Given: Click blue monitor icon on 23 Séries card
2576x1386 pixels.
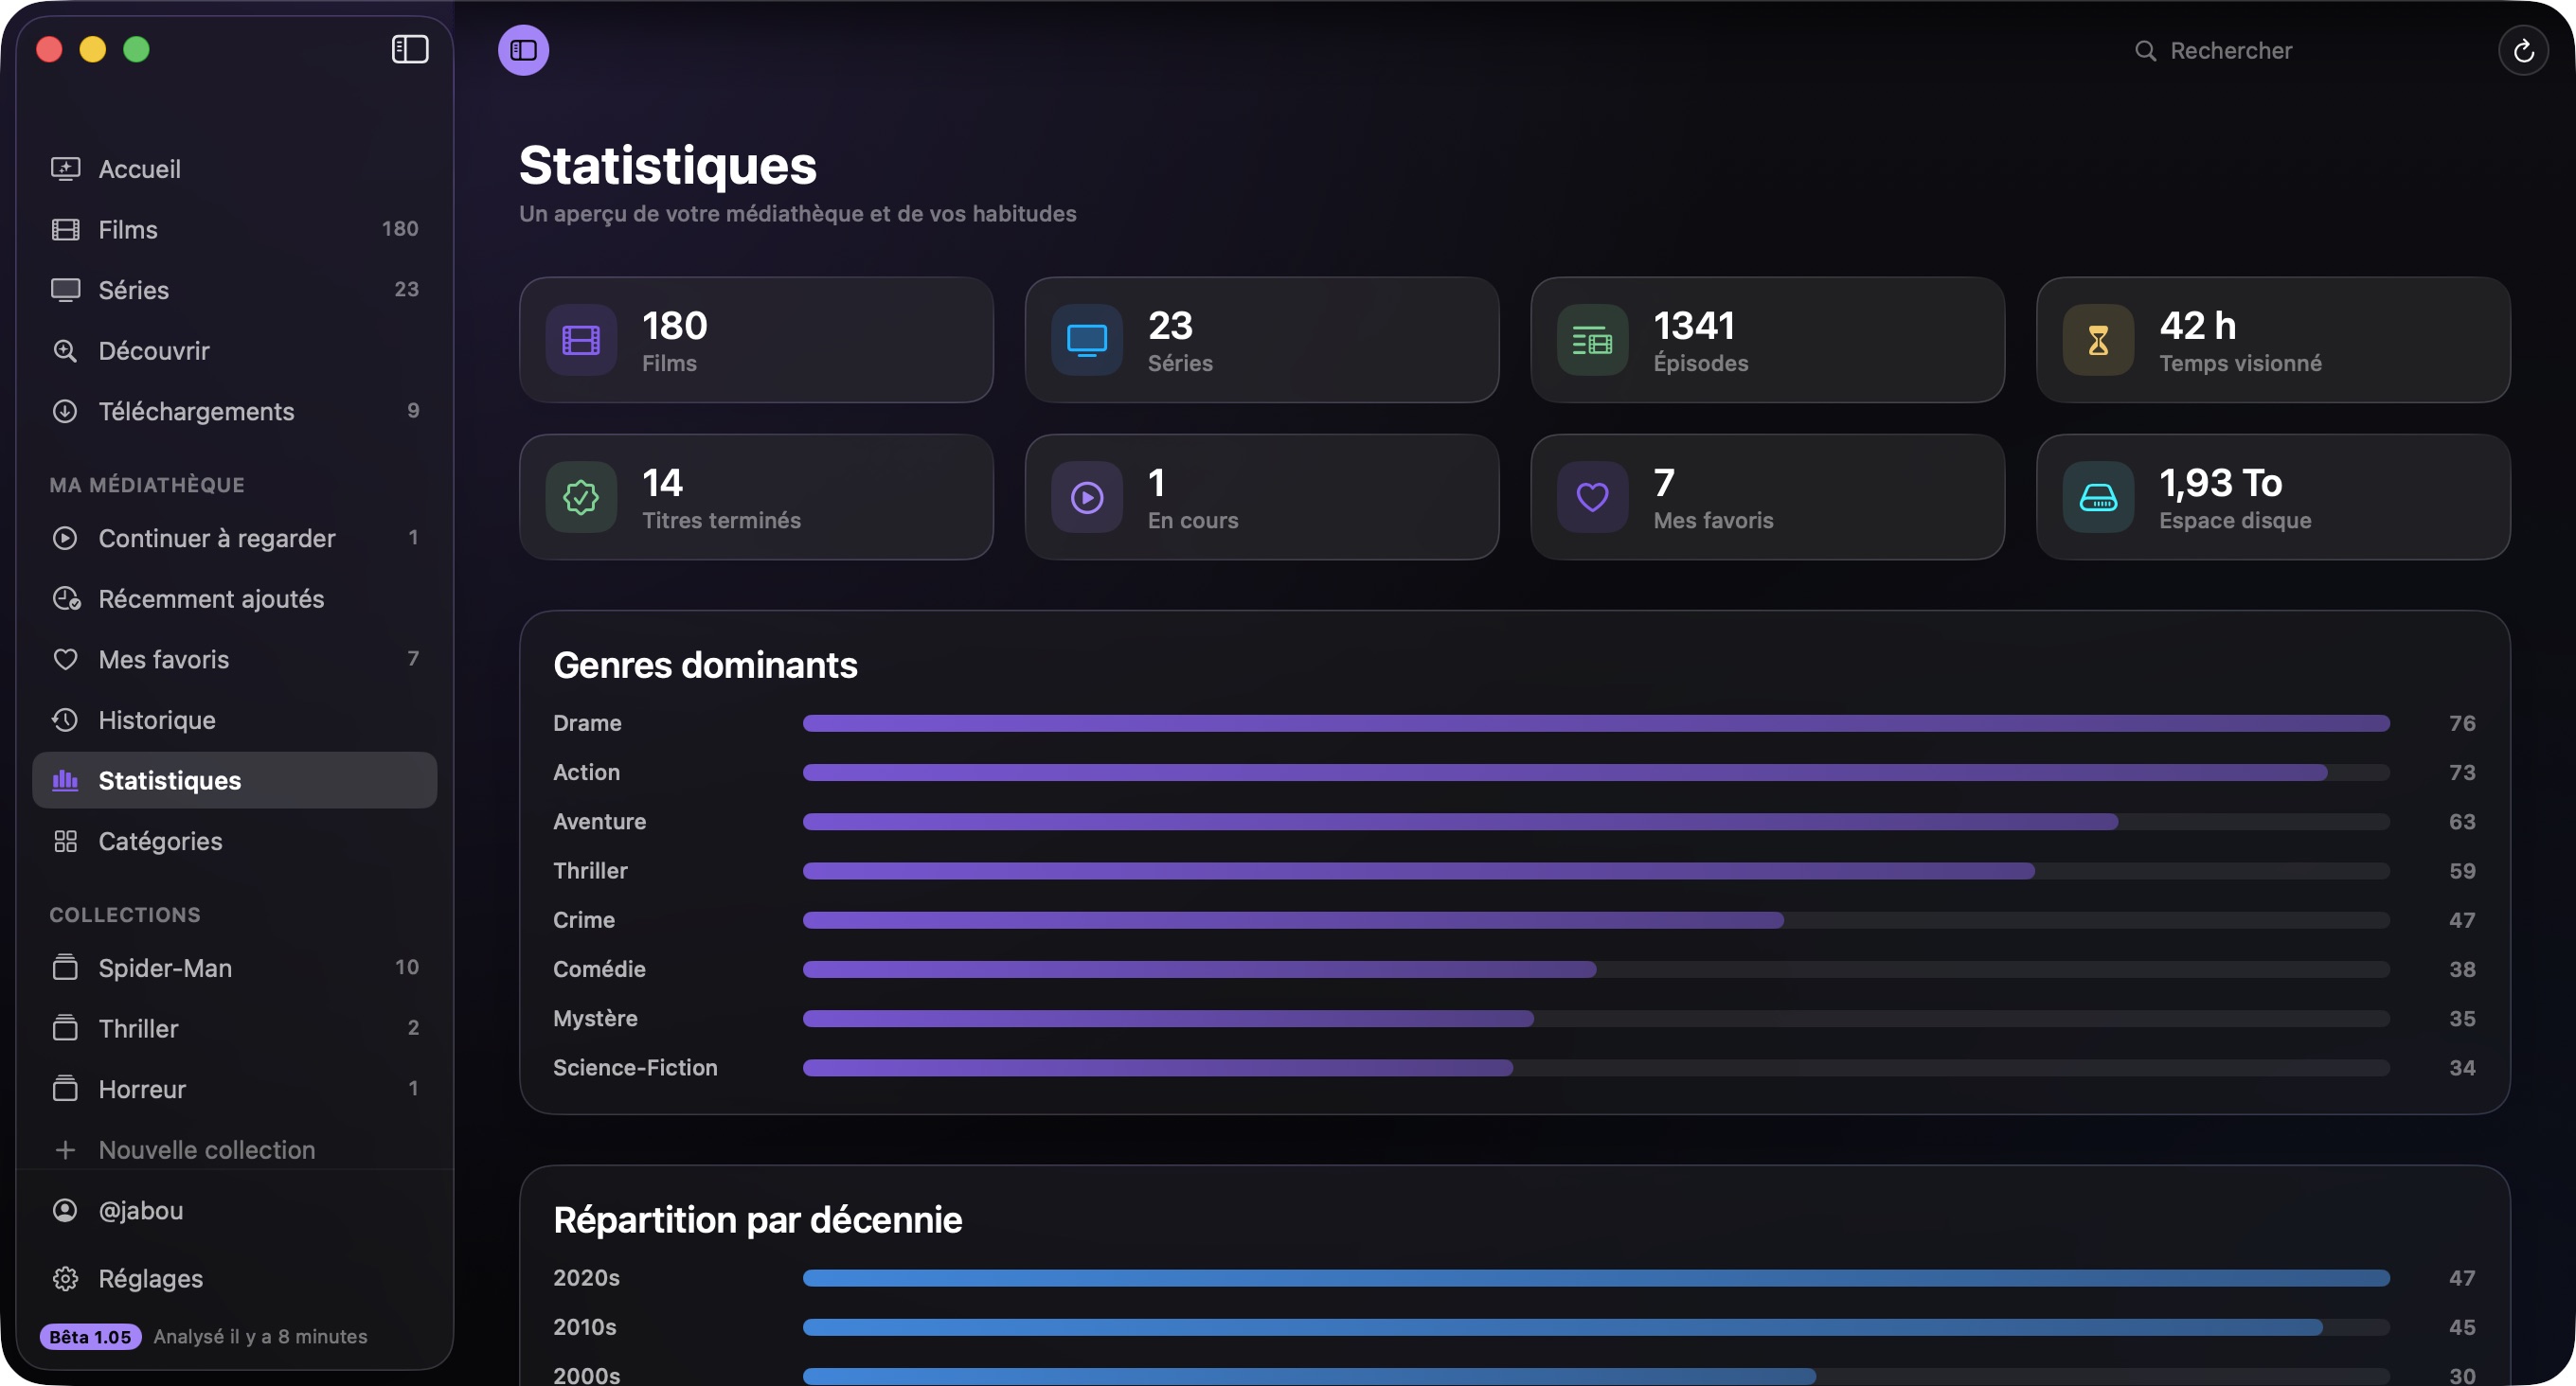Looking at the screenshot, I should tap(1087, 340).
